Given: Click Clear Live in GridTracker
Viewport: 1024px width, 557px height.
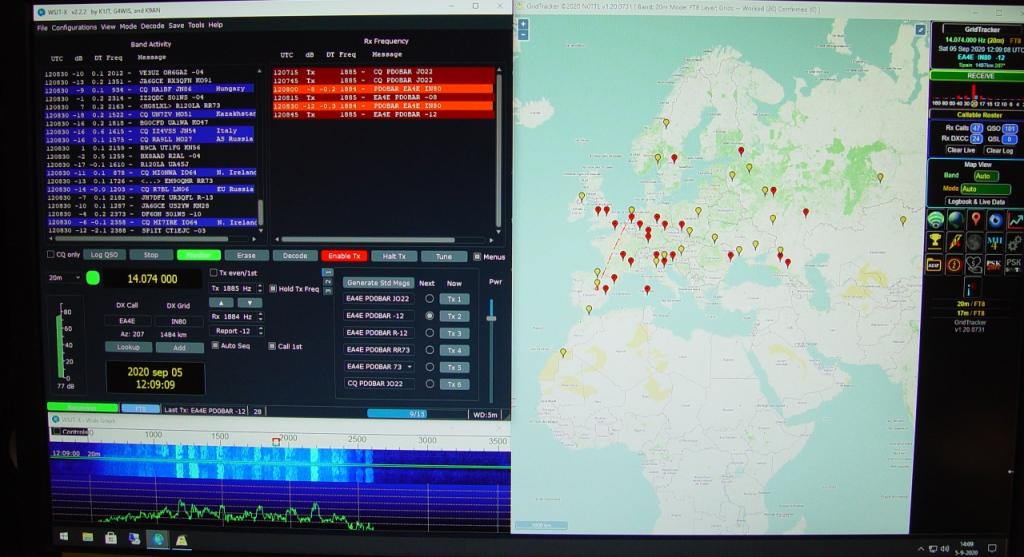Looking at the screenshot, I should point(961,150).
